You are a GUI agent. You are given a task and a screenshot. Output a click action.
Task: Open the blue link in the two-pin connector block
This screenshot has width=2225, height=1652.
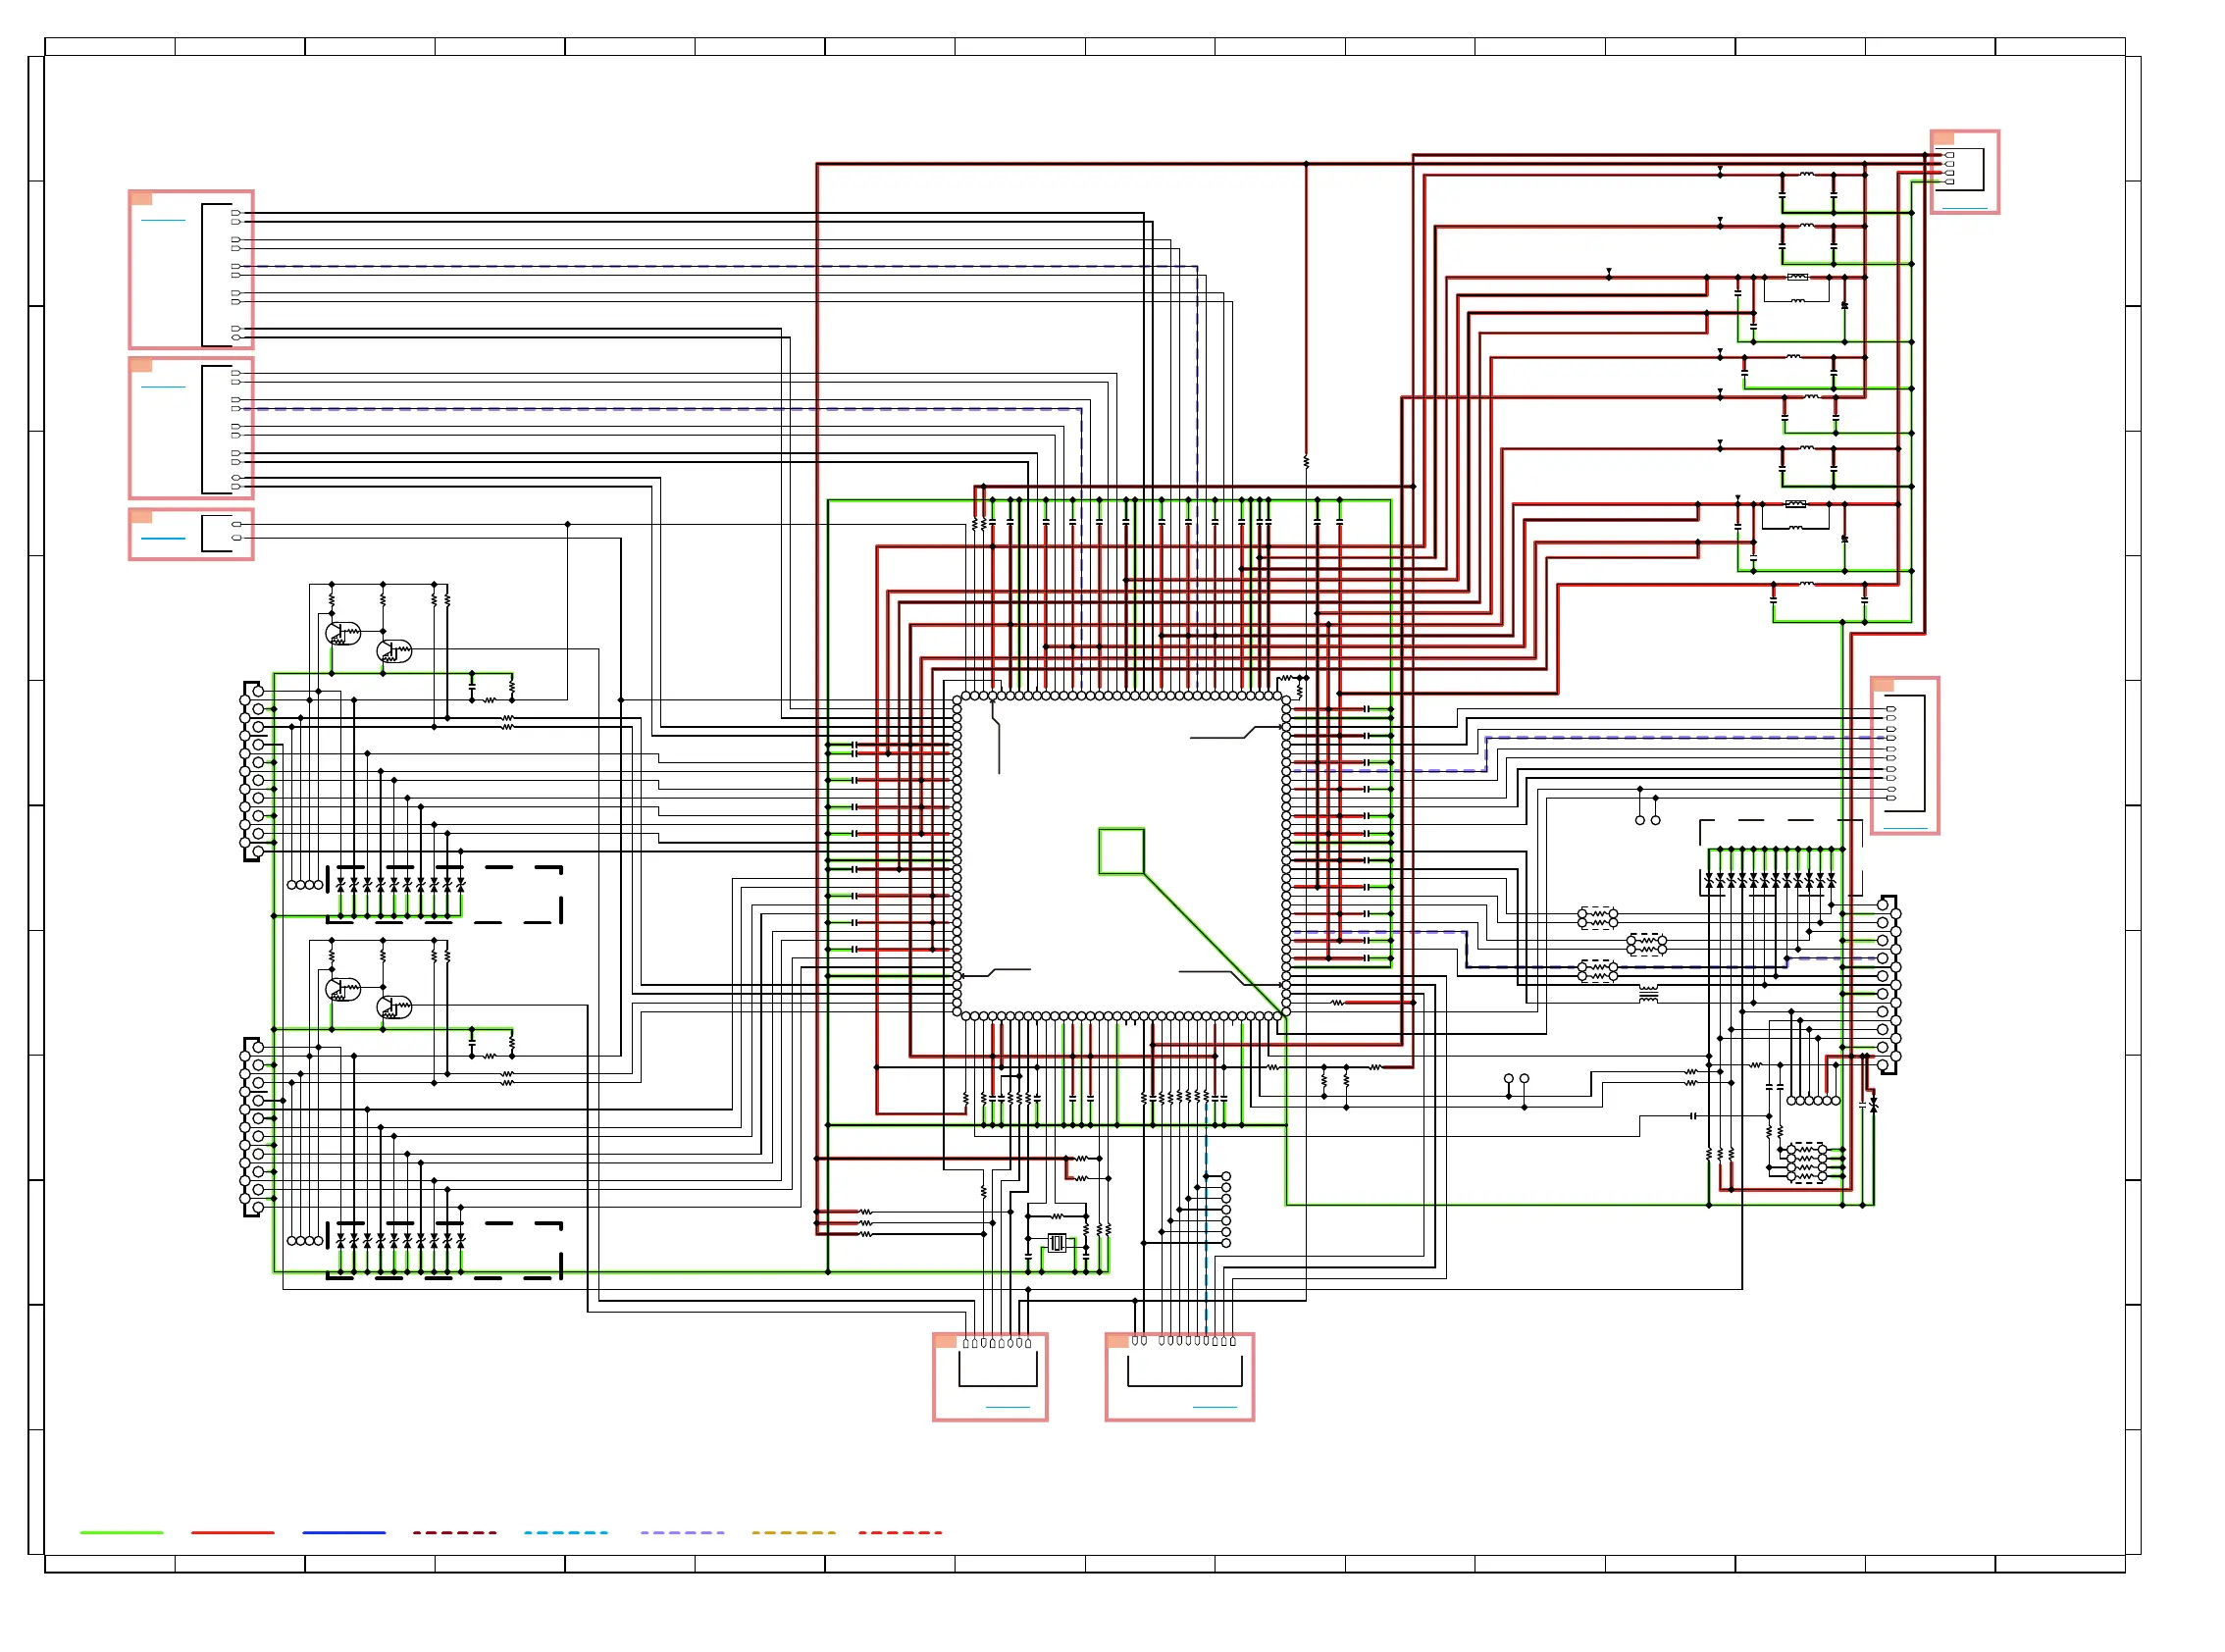(x=163, y=539)
